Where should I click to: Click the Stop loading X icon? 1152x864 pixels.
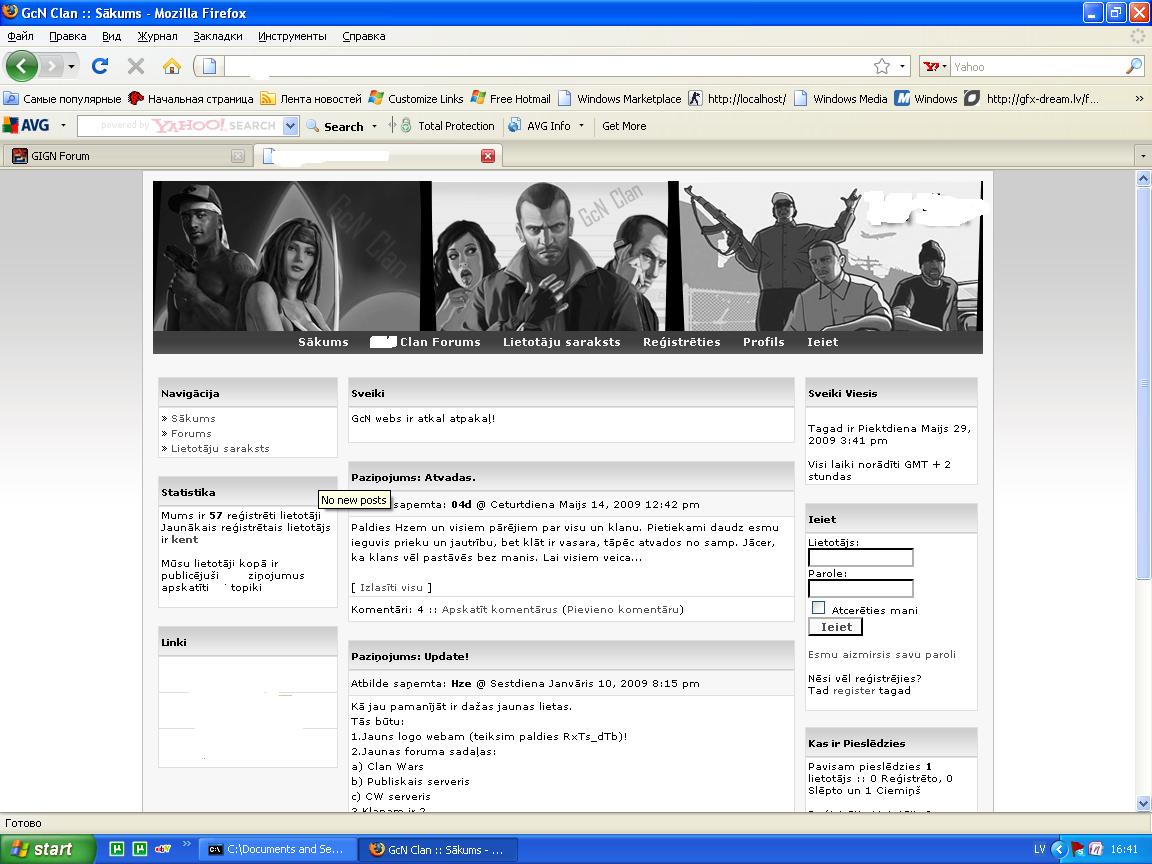click(x=136, y=66)
